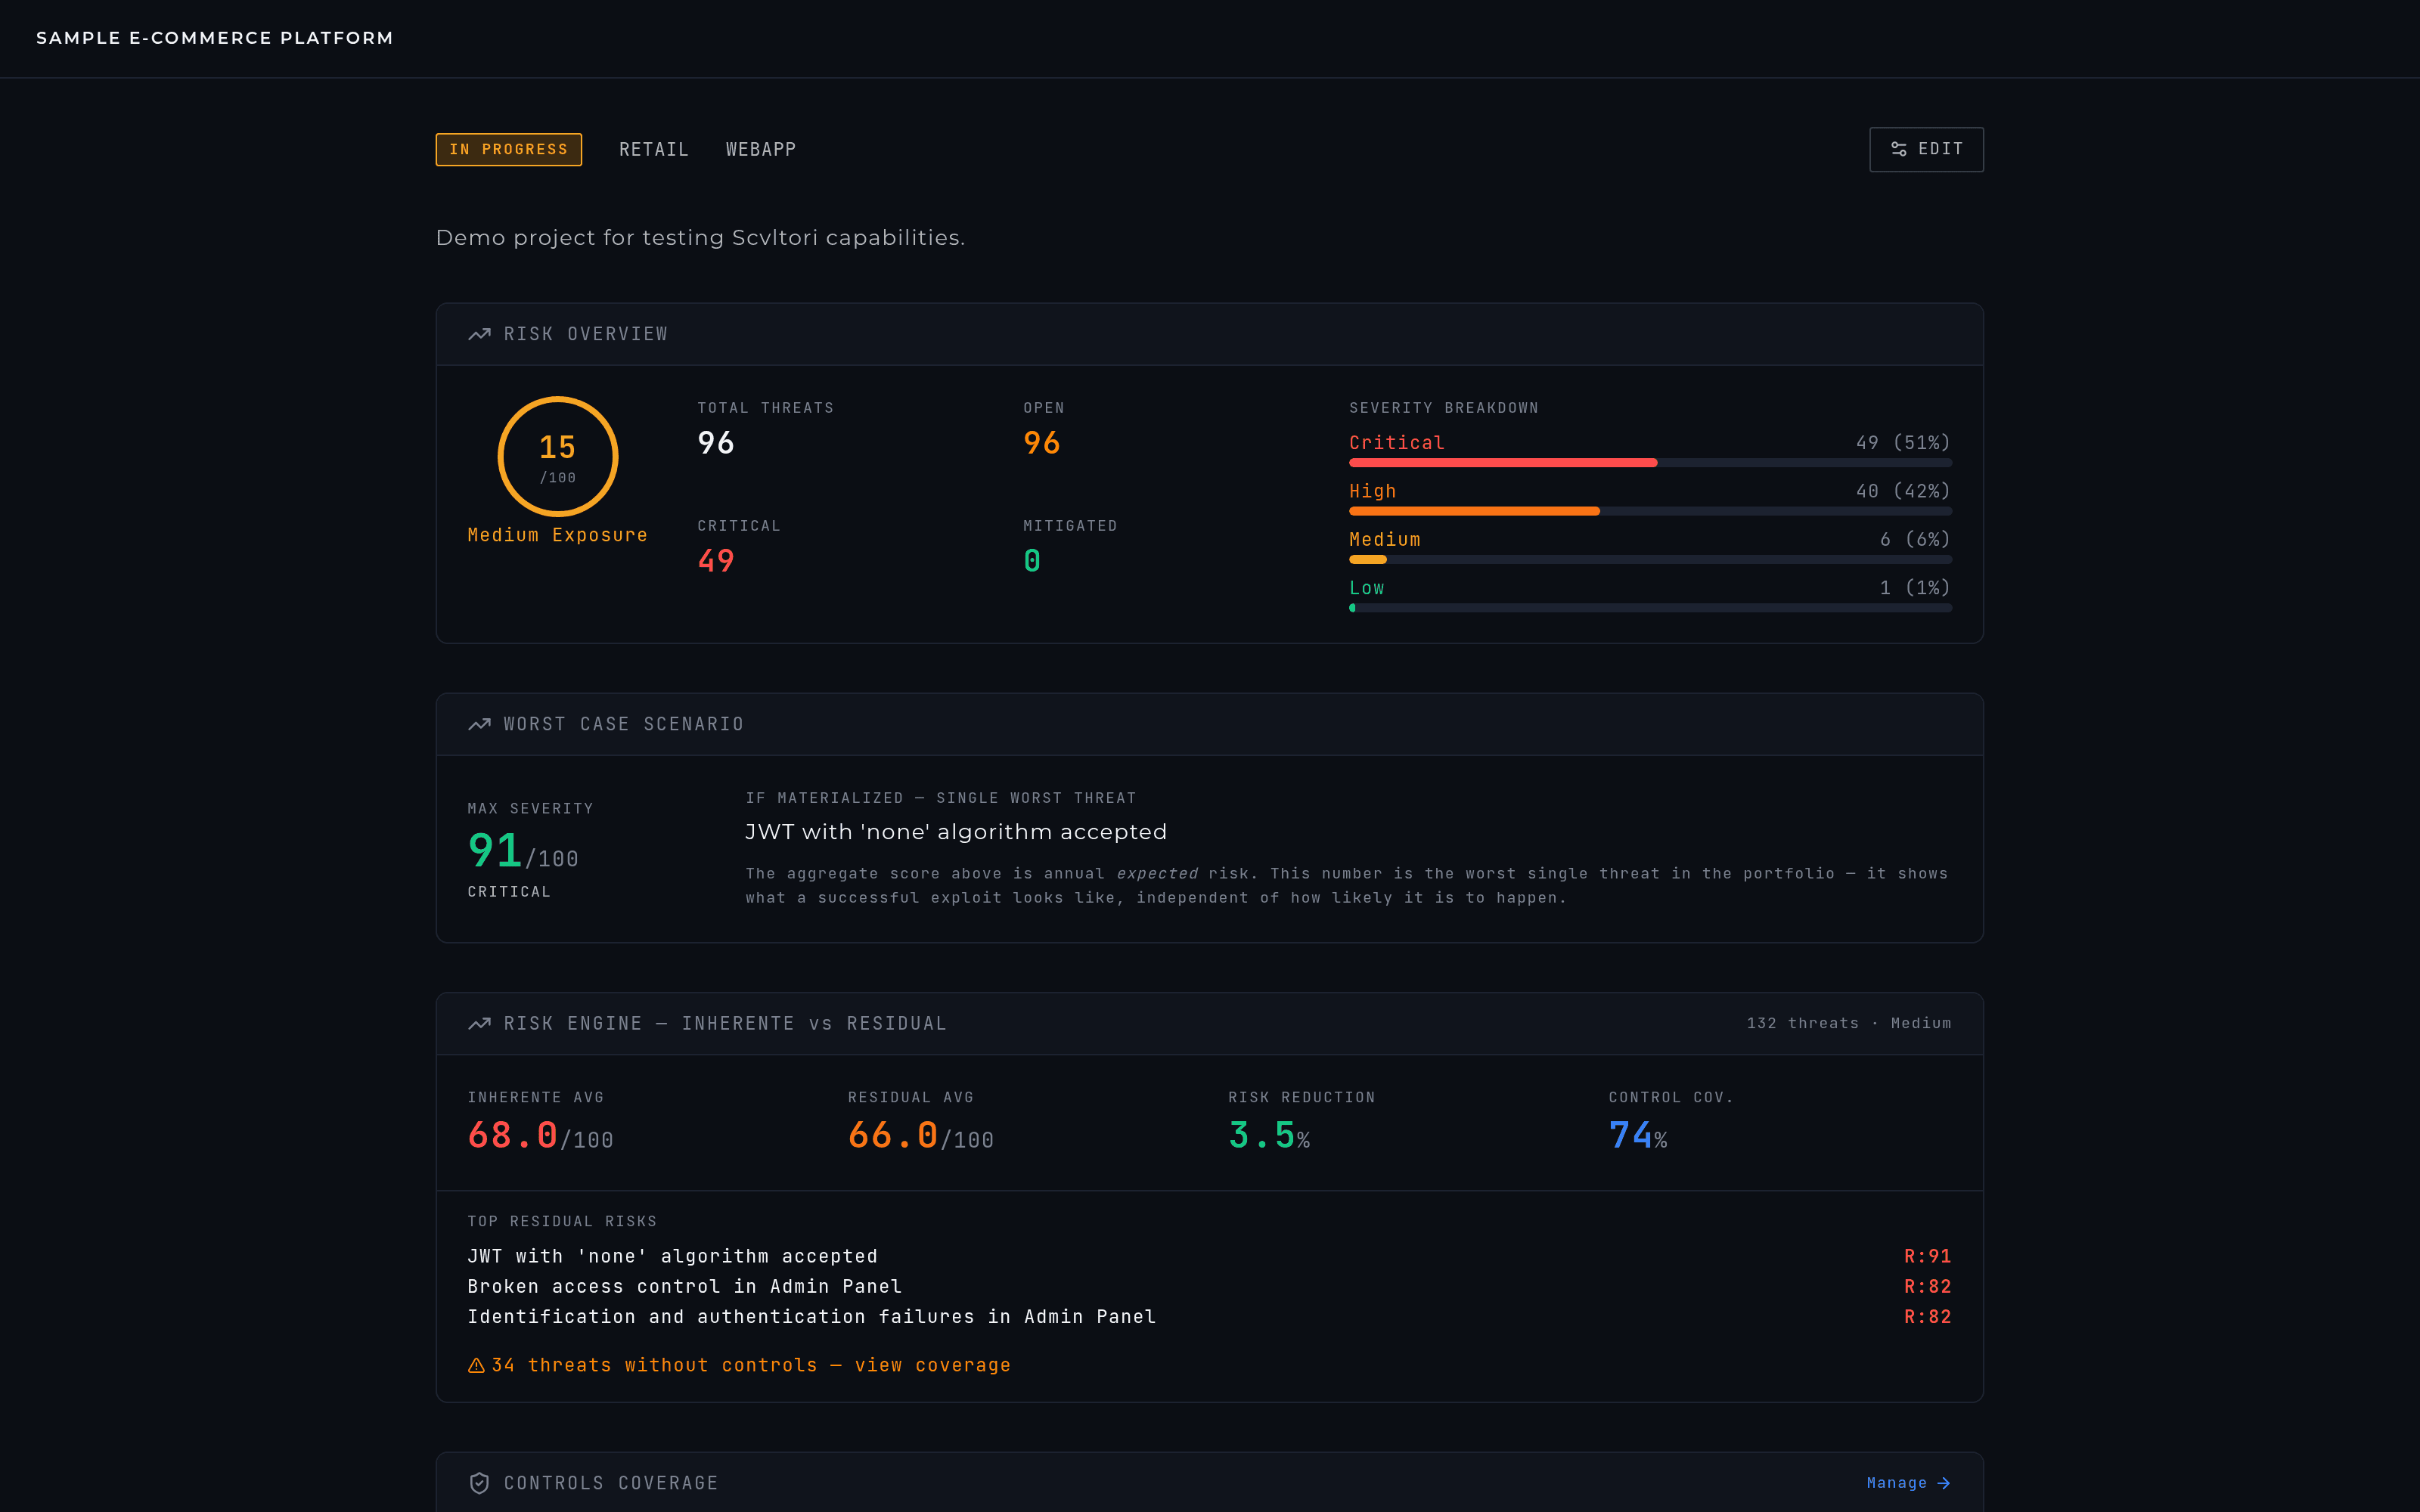
Task: Click the Worst Case Scenario trend icon
Action: point(479,724)
